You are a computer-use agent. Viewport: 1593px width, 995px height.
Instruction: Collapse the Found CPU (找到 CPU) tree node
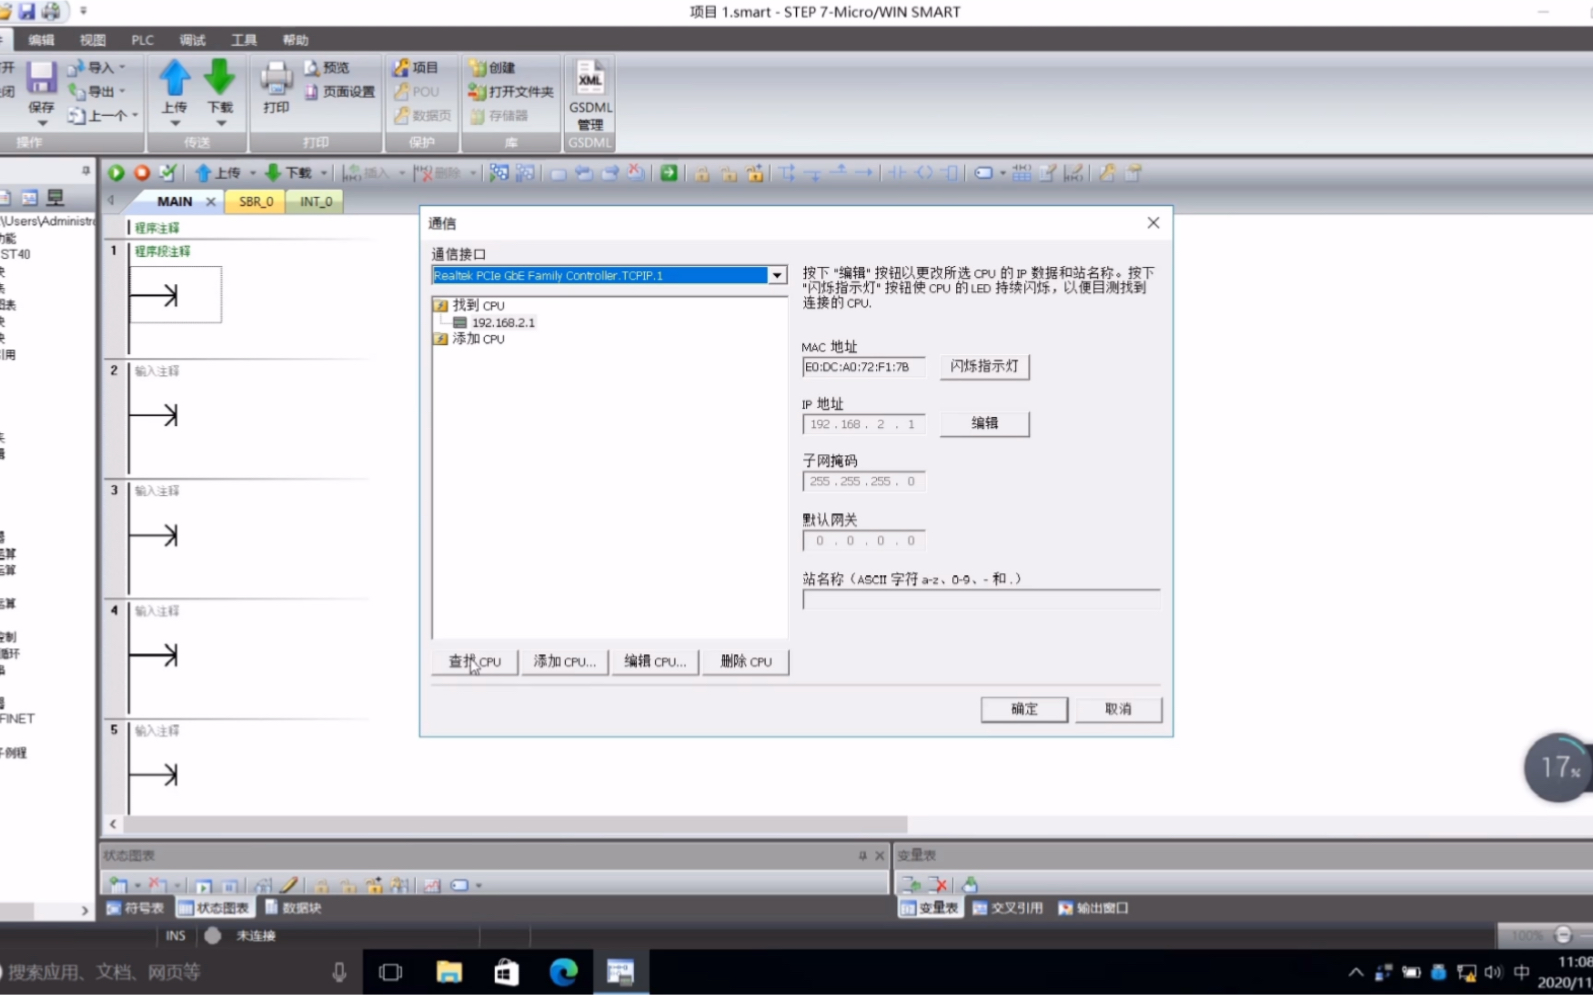pos(440,305)
